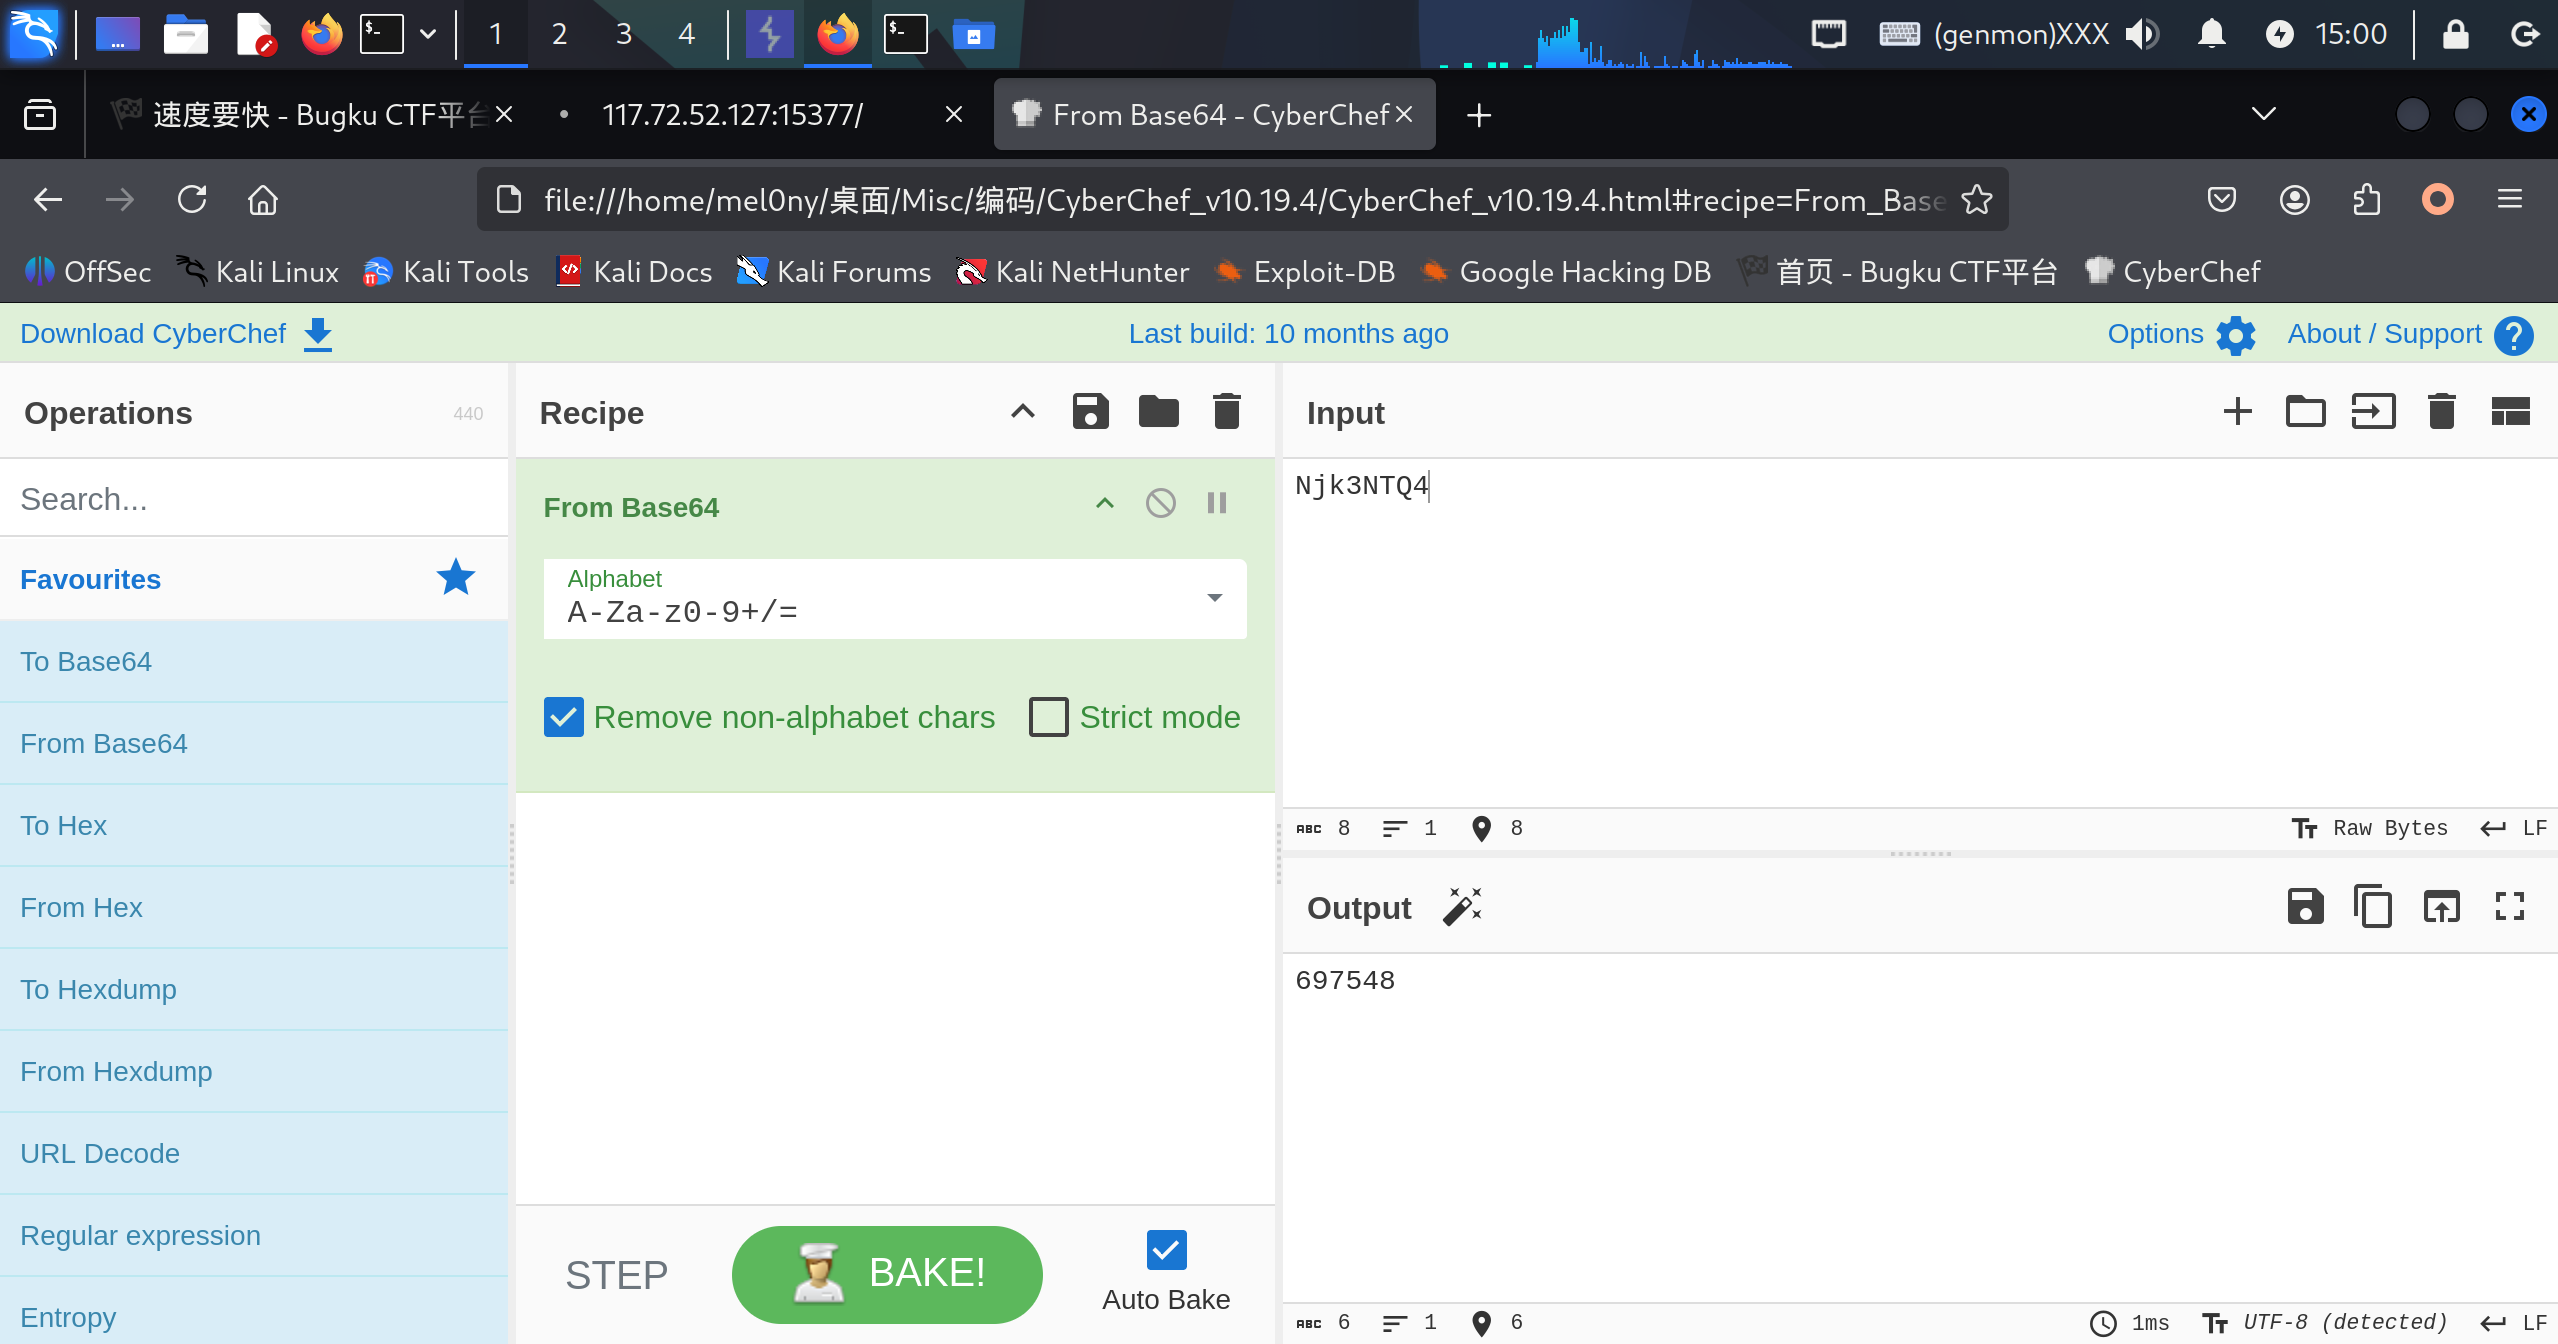Toggle Remove non-alphabet chars checkbox

pos(564,717)
